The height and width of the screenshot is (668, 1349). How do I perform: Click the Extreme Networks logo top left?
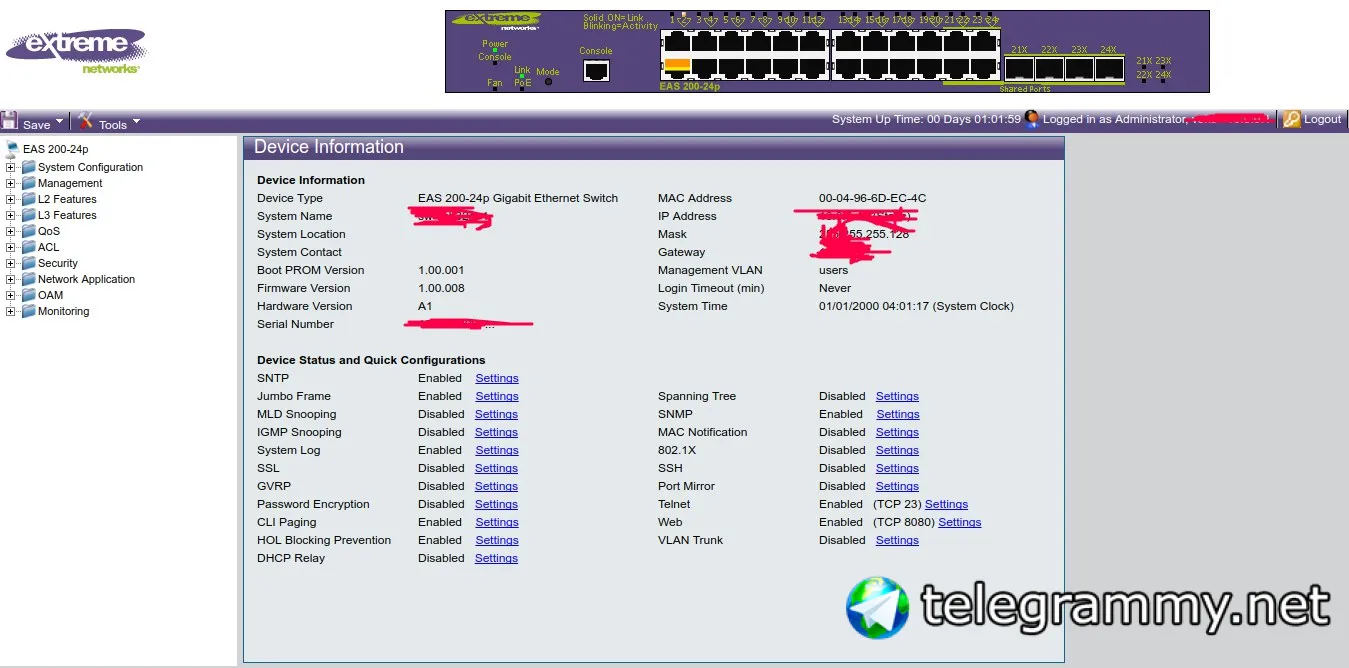(76, 52)
